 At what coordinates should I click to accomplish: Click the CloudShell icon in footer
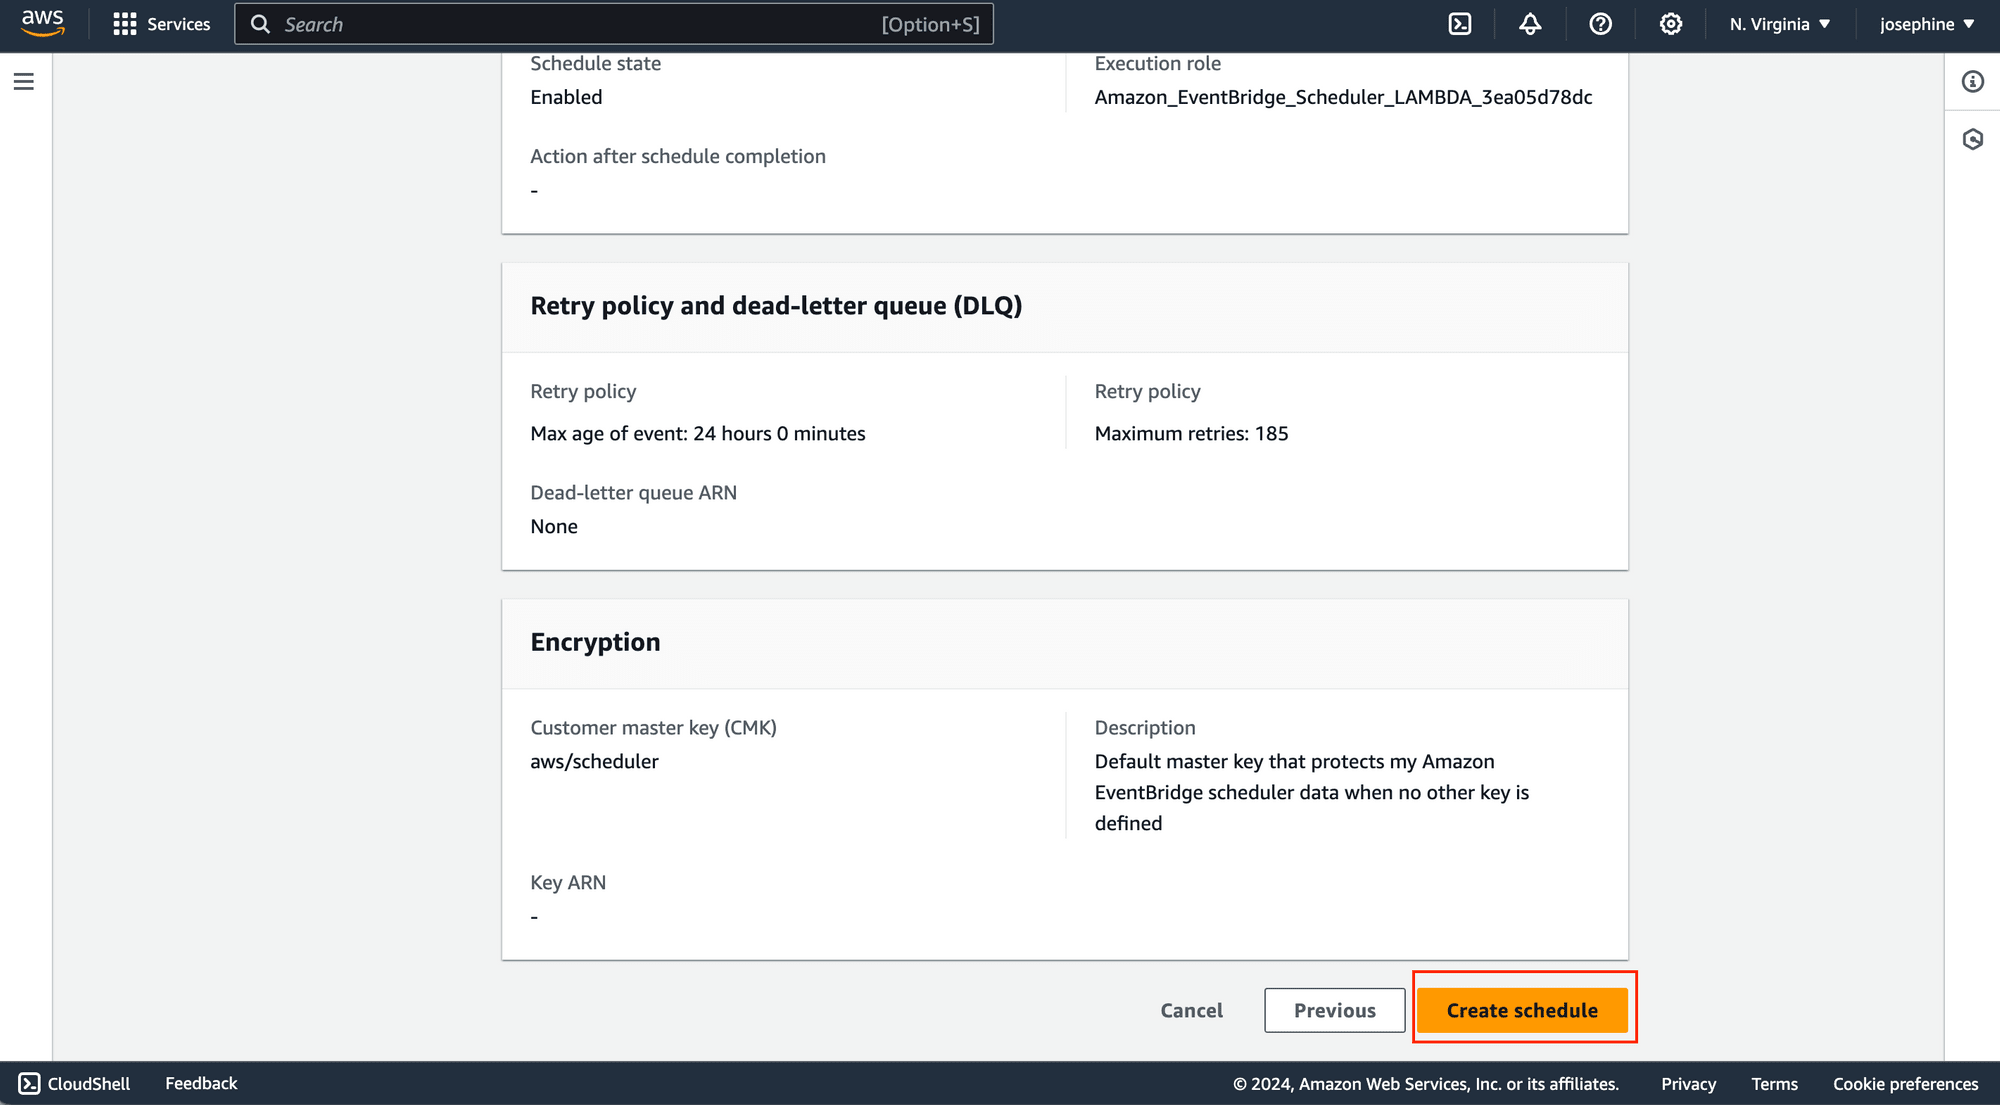click(x=29, y=1083)
